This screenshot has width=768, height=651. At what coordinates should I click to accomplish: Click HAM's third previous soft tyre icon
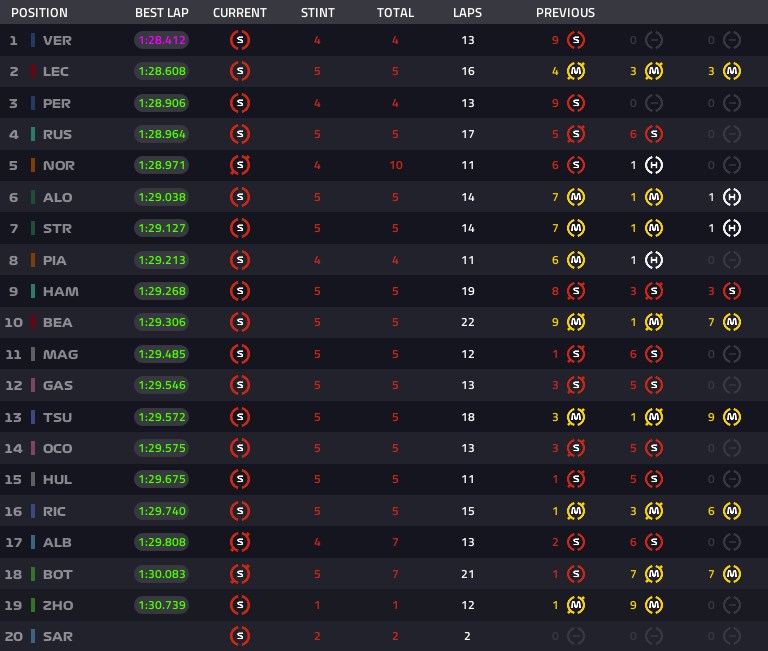(x=732, y=291)
